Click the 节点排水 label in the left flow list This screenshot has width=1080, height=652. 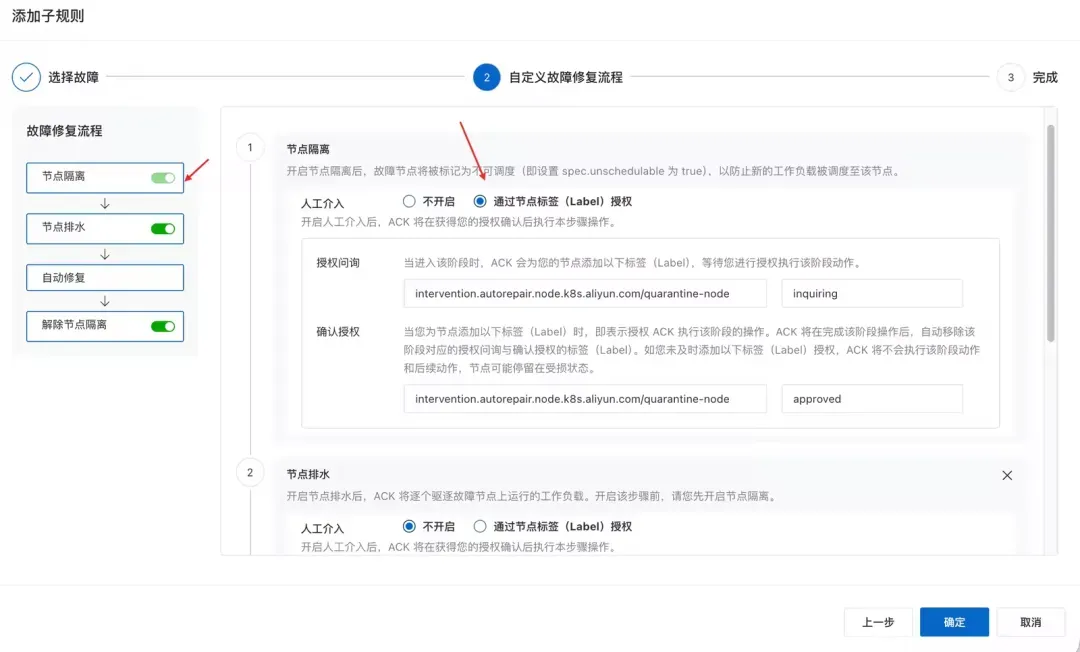(63, 227)
